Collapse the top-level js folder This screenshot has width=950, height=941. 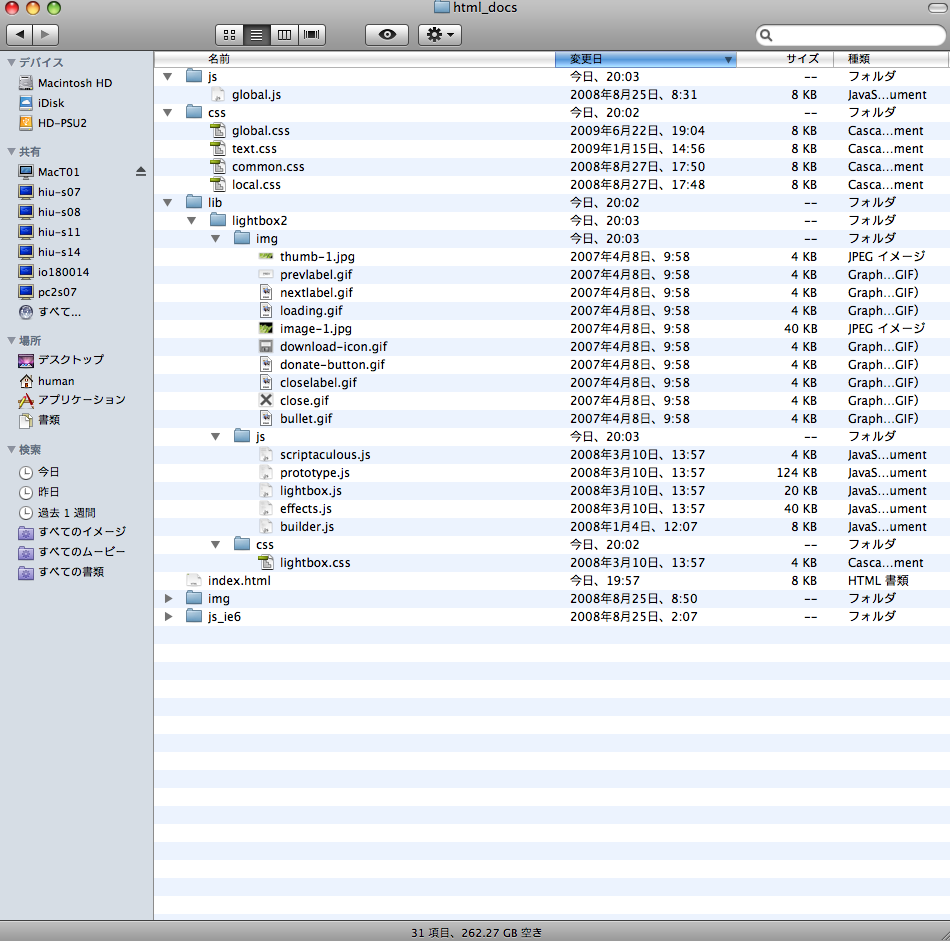pos(168,77)
